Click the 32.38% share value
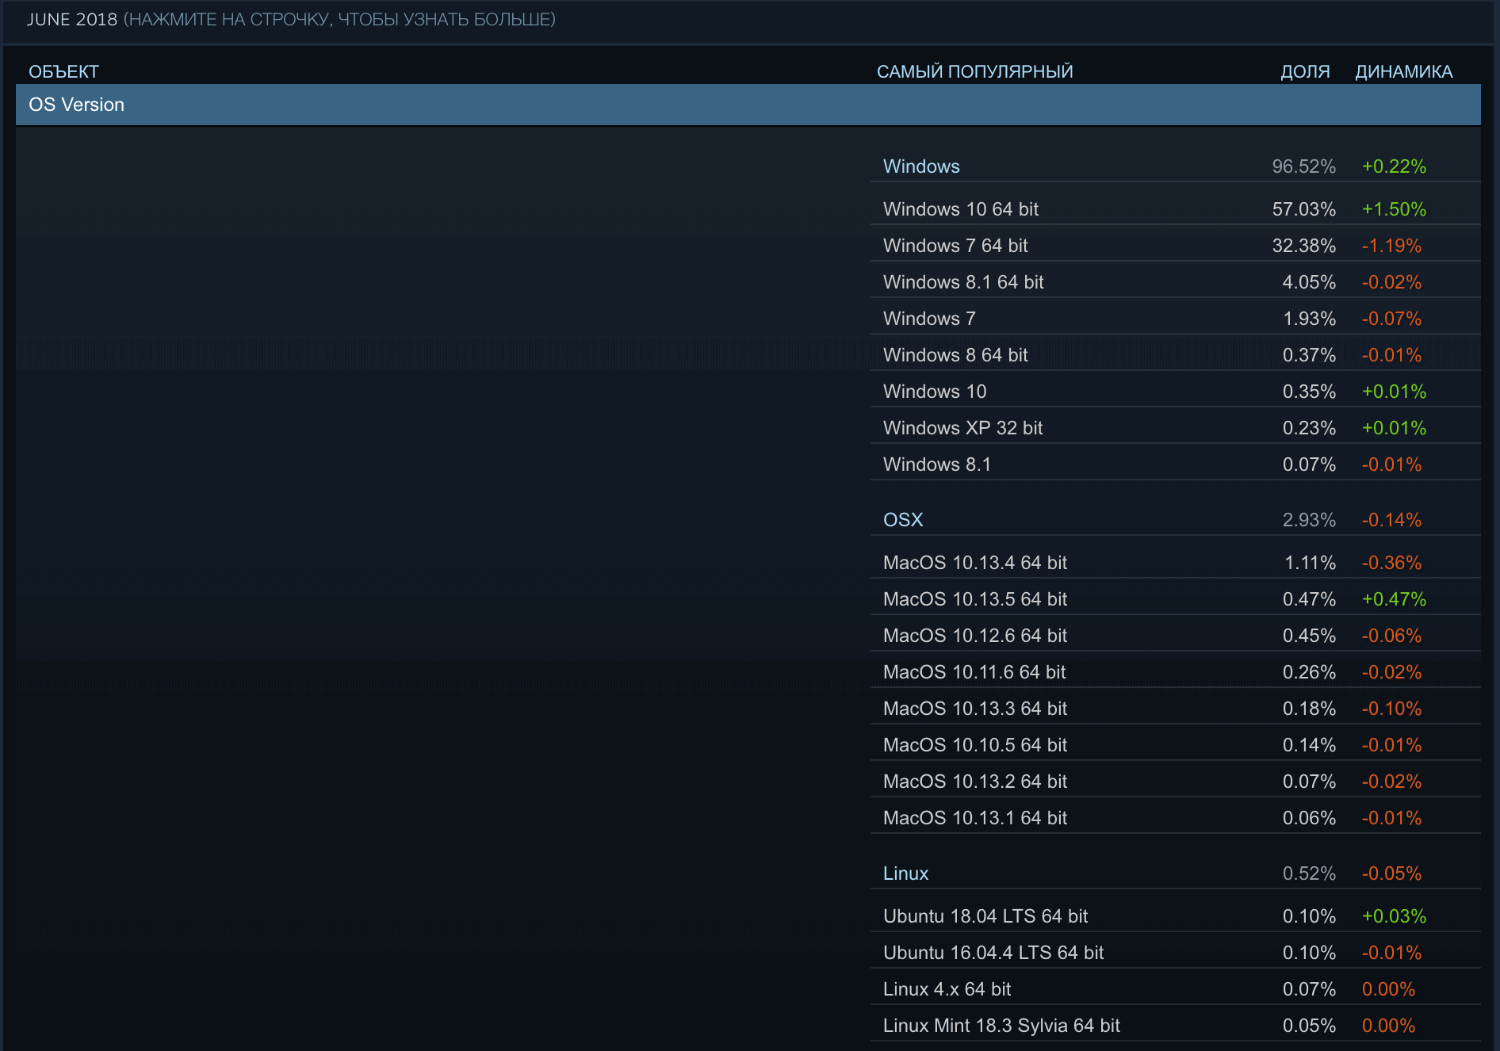 point(1304,246)
